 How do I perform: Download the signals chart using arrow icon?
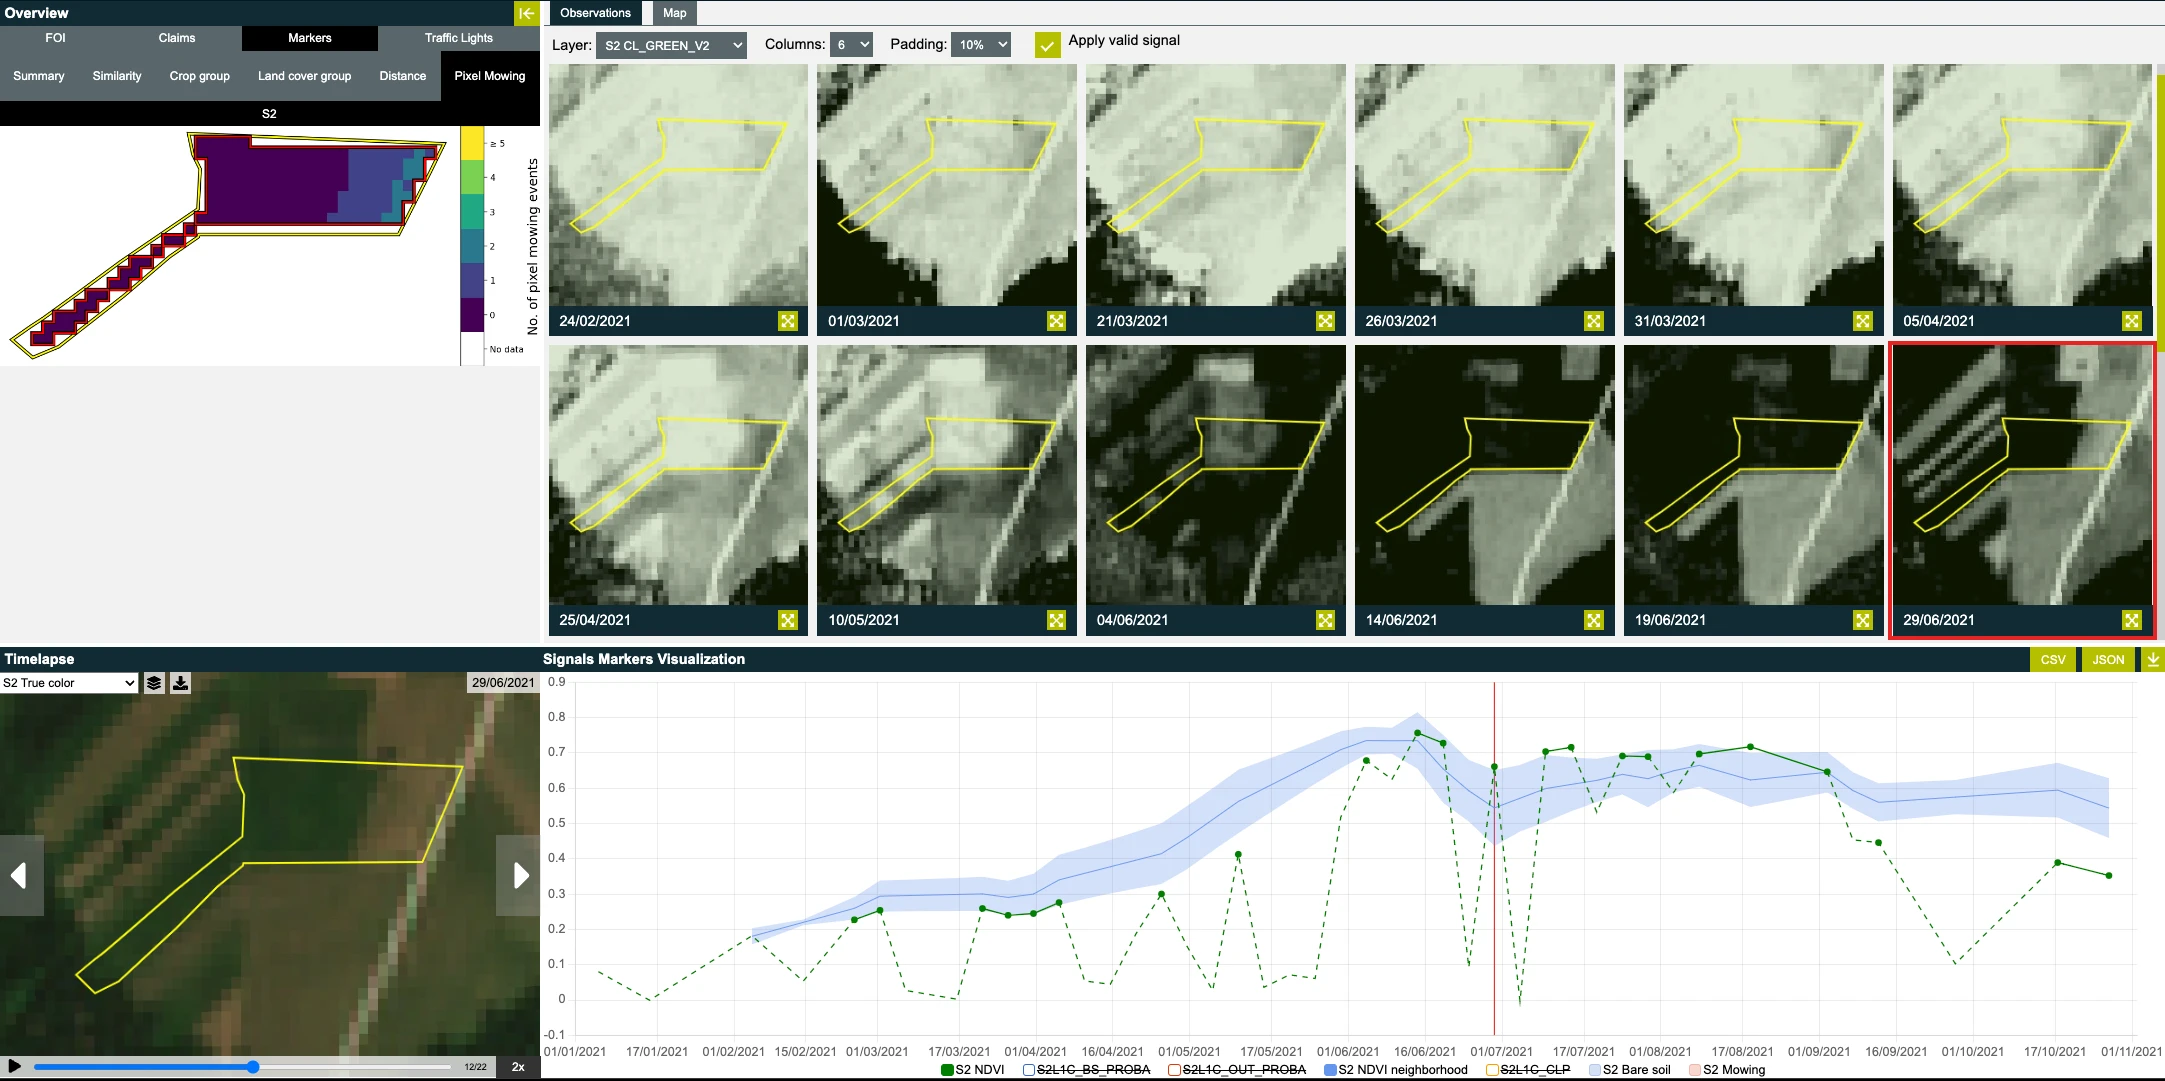pyautogui.click(x=2153, y=659)
